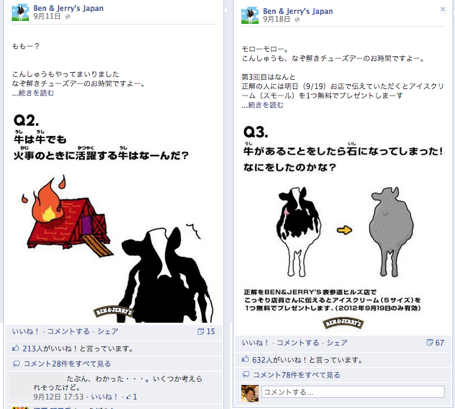Screen dimensions: 455x409
Task: Focus the コメントする comment input field
Action: point(353,392)
